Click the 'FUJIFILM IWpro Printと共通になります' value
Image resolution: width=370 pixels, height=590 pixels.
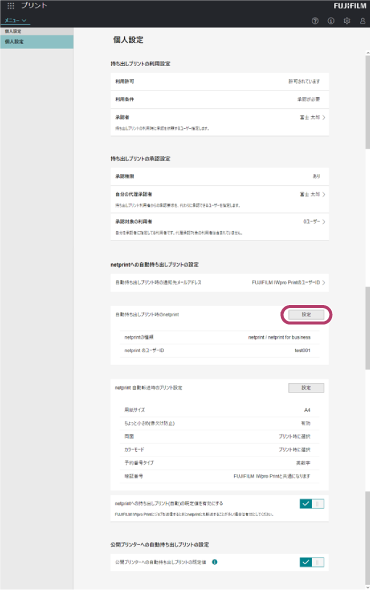pyautogui.click(x=272, y=476)
